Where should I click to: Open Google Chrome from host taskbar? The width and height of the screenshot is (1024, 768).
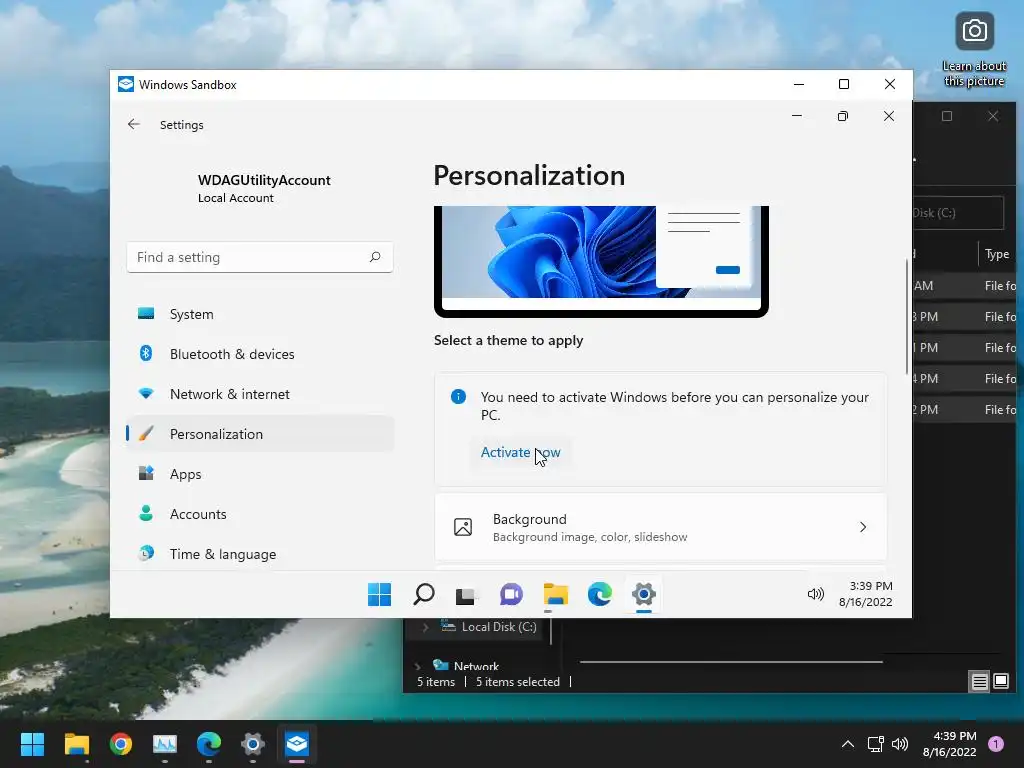tap(121, 744)
